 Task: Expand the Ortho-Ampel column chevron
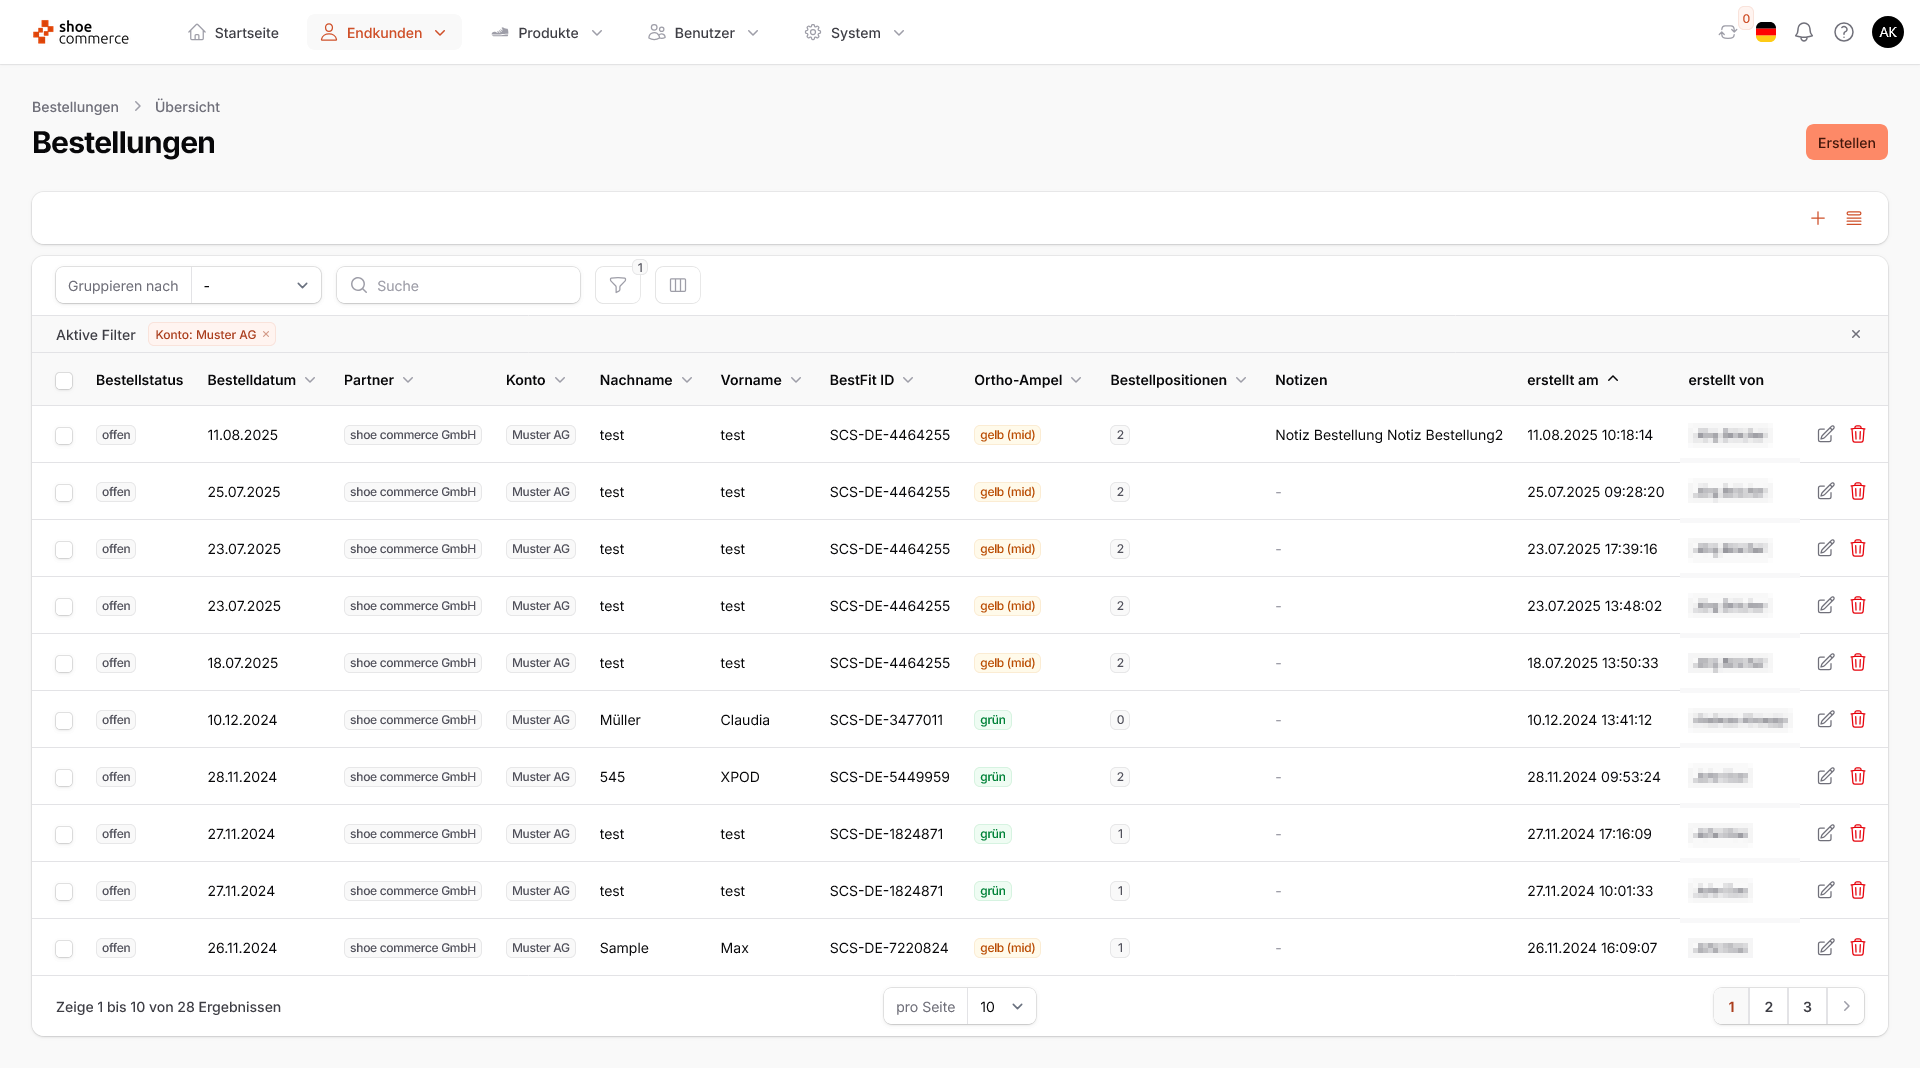click(1076, 381)
